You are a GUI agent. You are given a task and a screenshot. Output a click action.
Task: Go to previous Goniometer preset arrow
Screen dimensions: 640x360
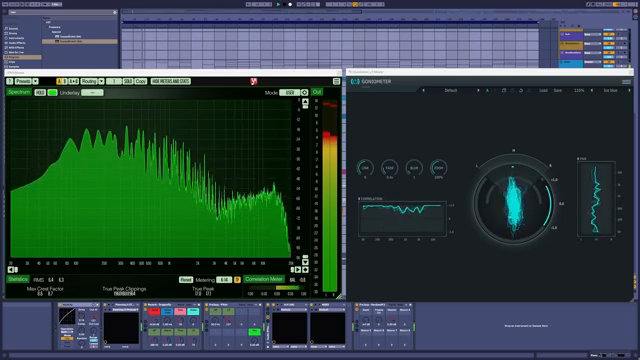[423, 90]
